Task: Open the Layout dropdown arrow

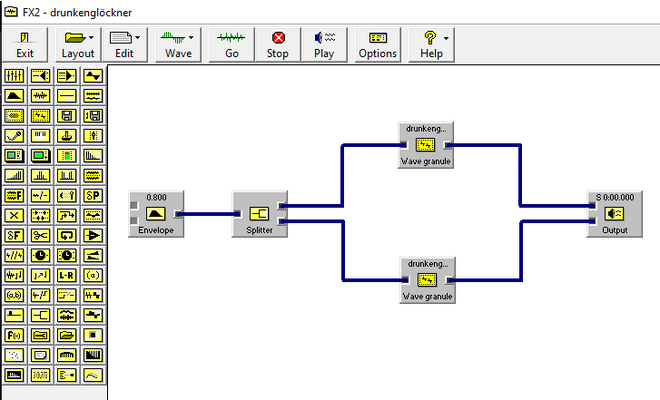Action: coord(91,38)
